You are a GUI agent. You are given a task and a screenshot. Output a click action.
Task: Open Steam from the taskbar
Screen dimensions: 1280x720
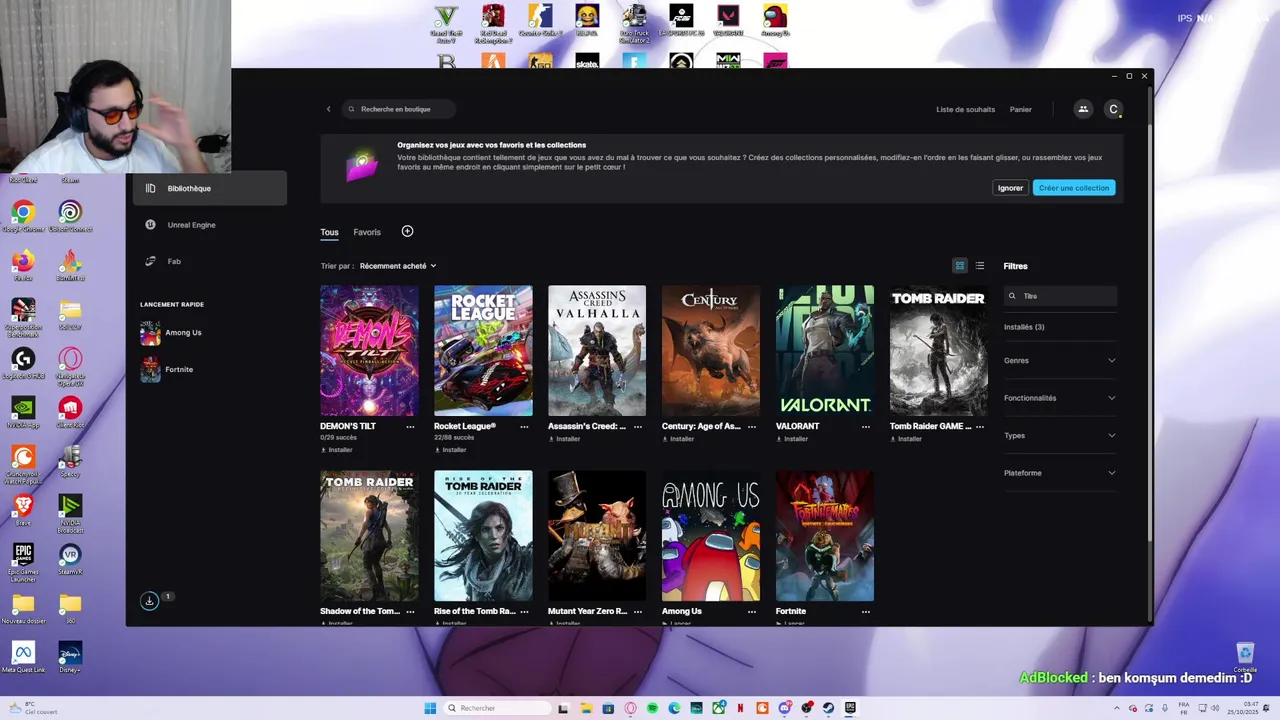(x=828, y=708)
